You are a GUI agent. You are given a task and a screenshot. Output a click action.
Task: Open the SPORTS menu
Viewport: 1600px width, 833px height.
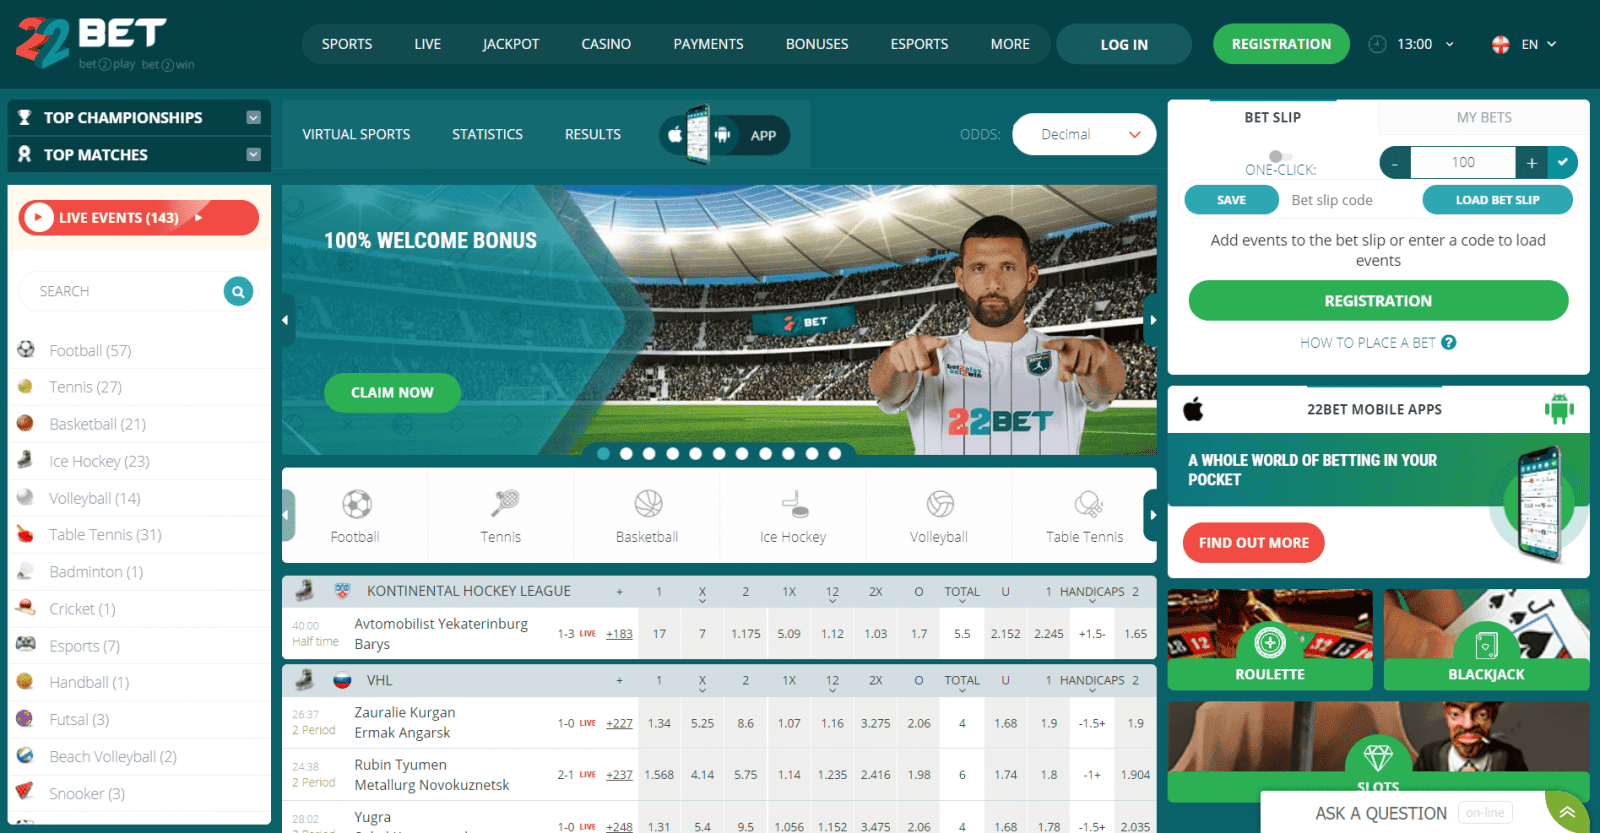click(x=347, y=44)
